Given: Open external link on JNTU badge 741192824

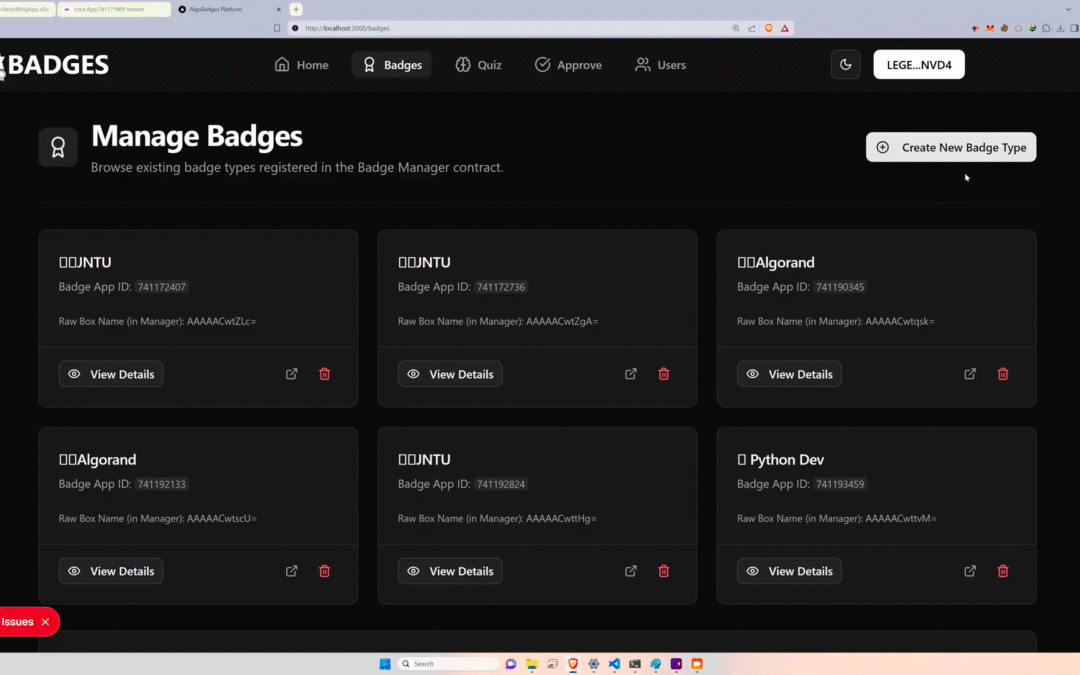Looking at the screenshot, I should pos(630,571).
